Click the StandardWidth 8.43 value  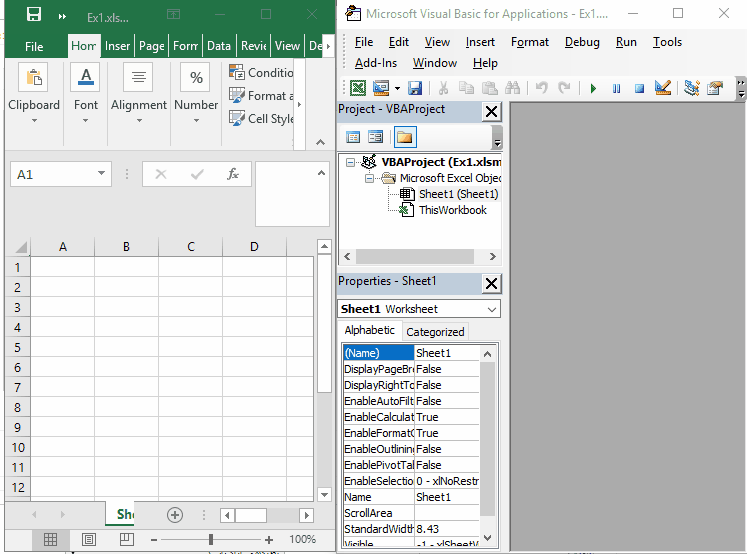coord(447,529)
